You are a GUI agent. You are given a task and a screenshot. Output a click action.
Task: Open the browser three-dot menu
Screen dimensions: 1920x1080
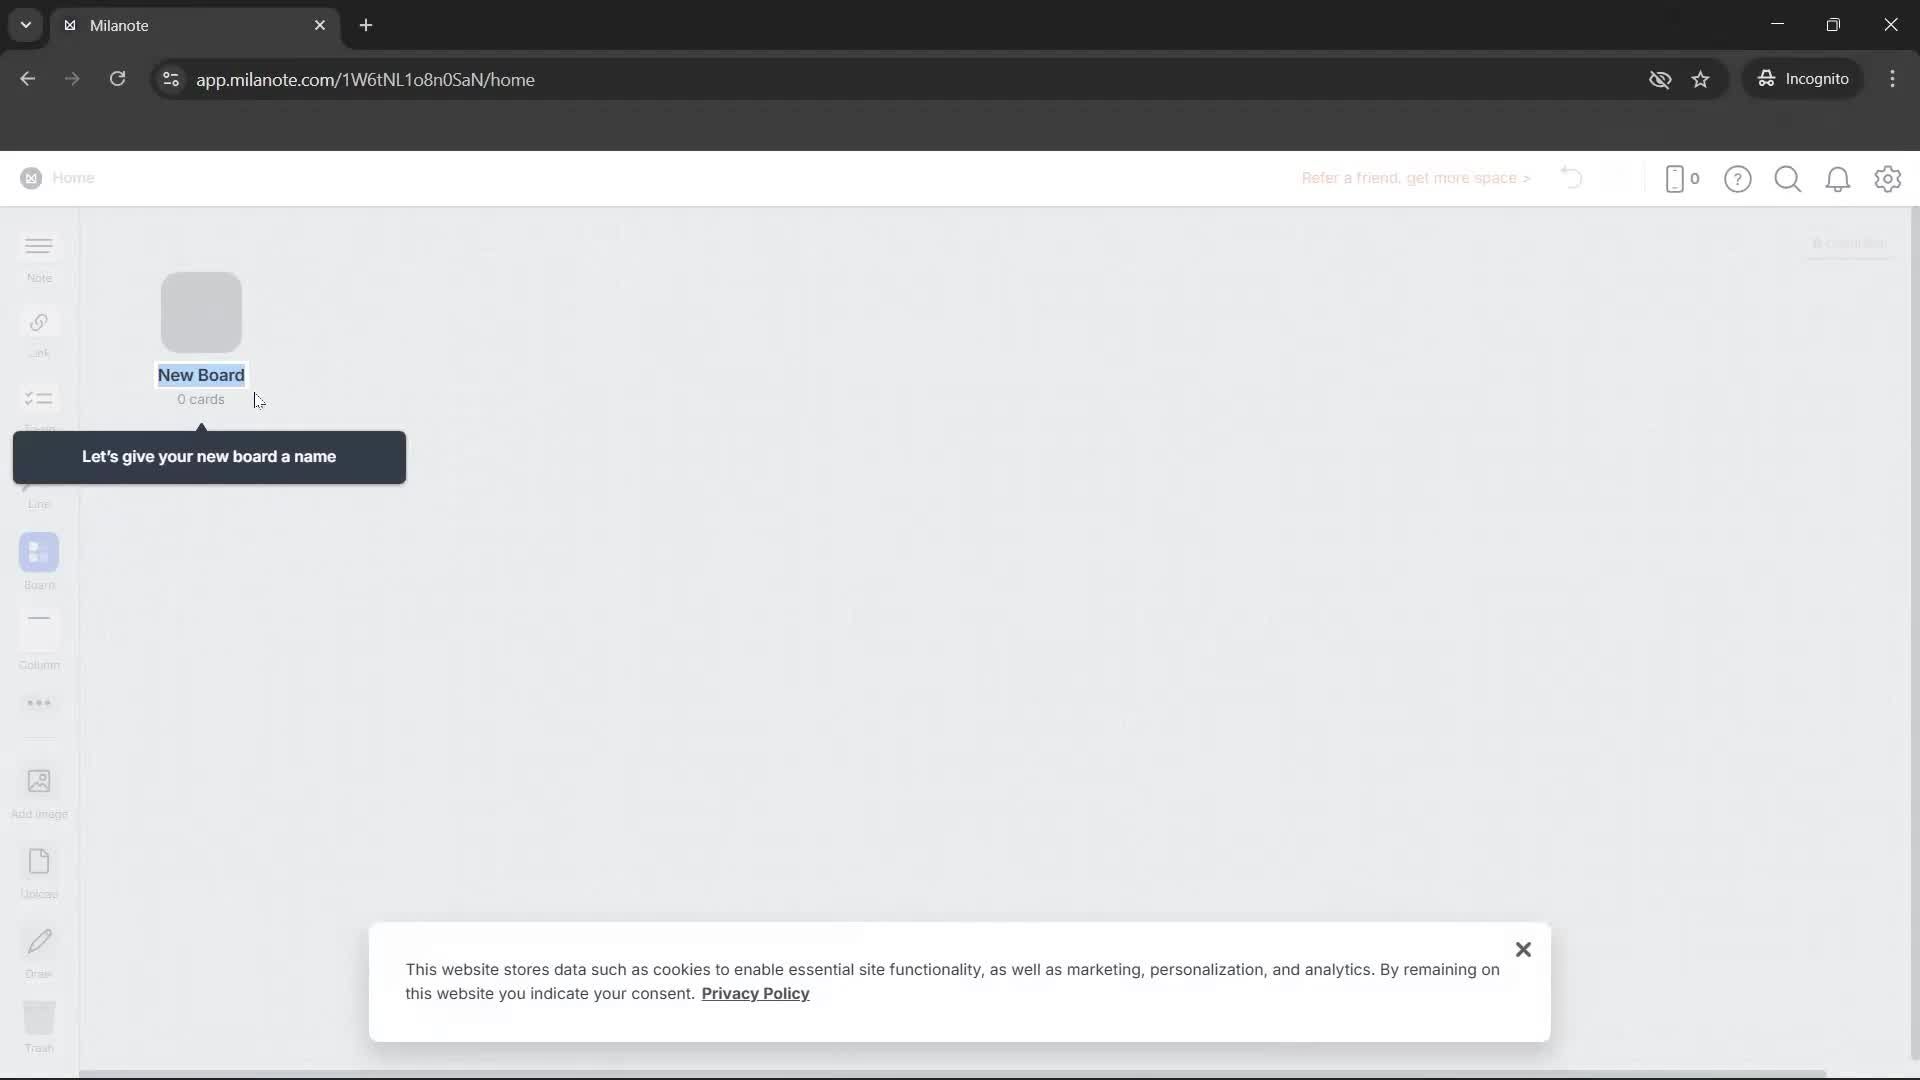pos(1893,79)
